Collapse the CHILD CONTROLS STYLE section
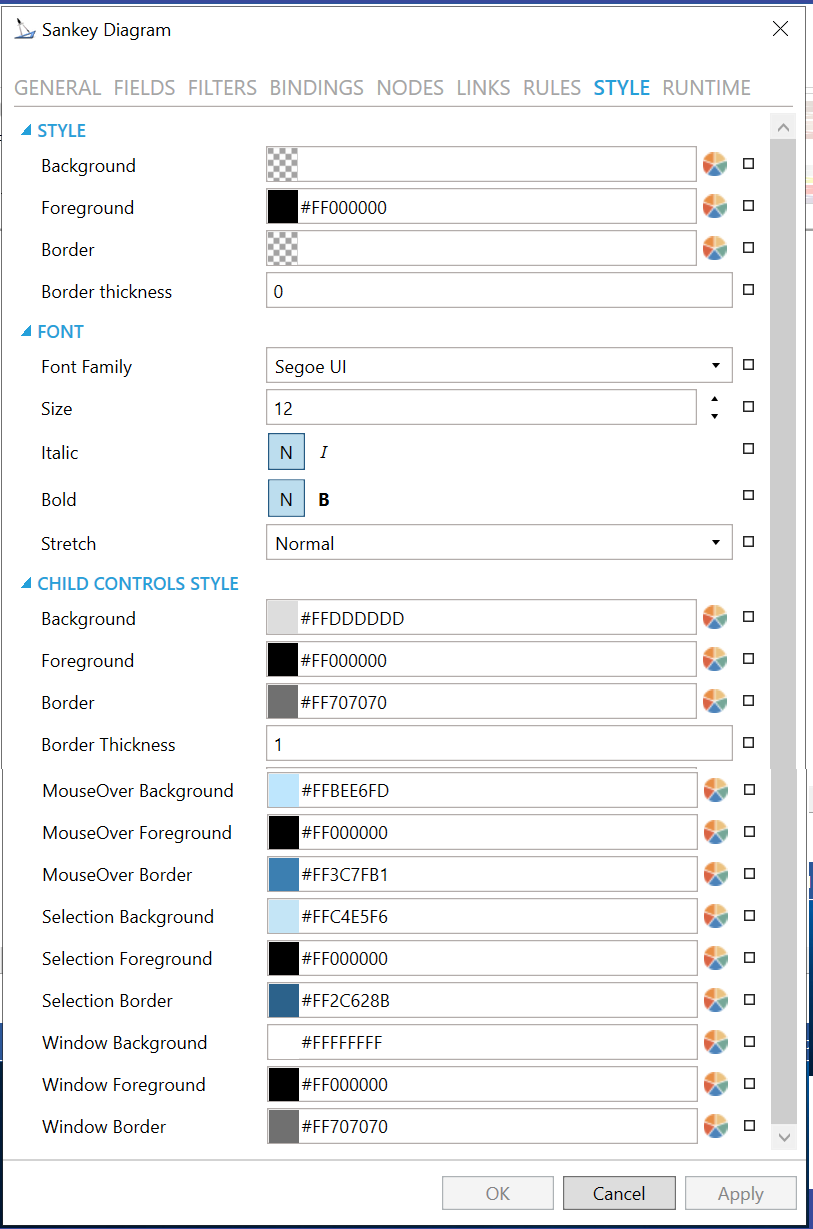Viewport: 813px width, 1229px height. click(x=26, y=583)
